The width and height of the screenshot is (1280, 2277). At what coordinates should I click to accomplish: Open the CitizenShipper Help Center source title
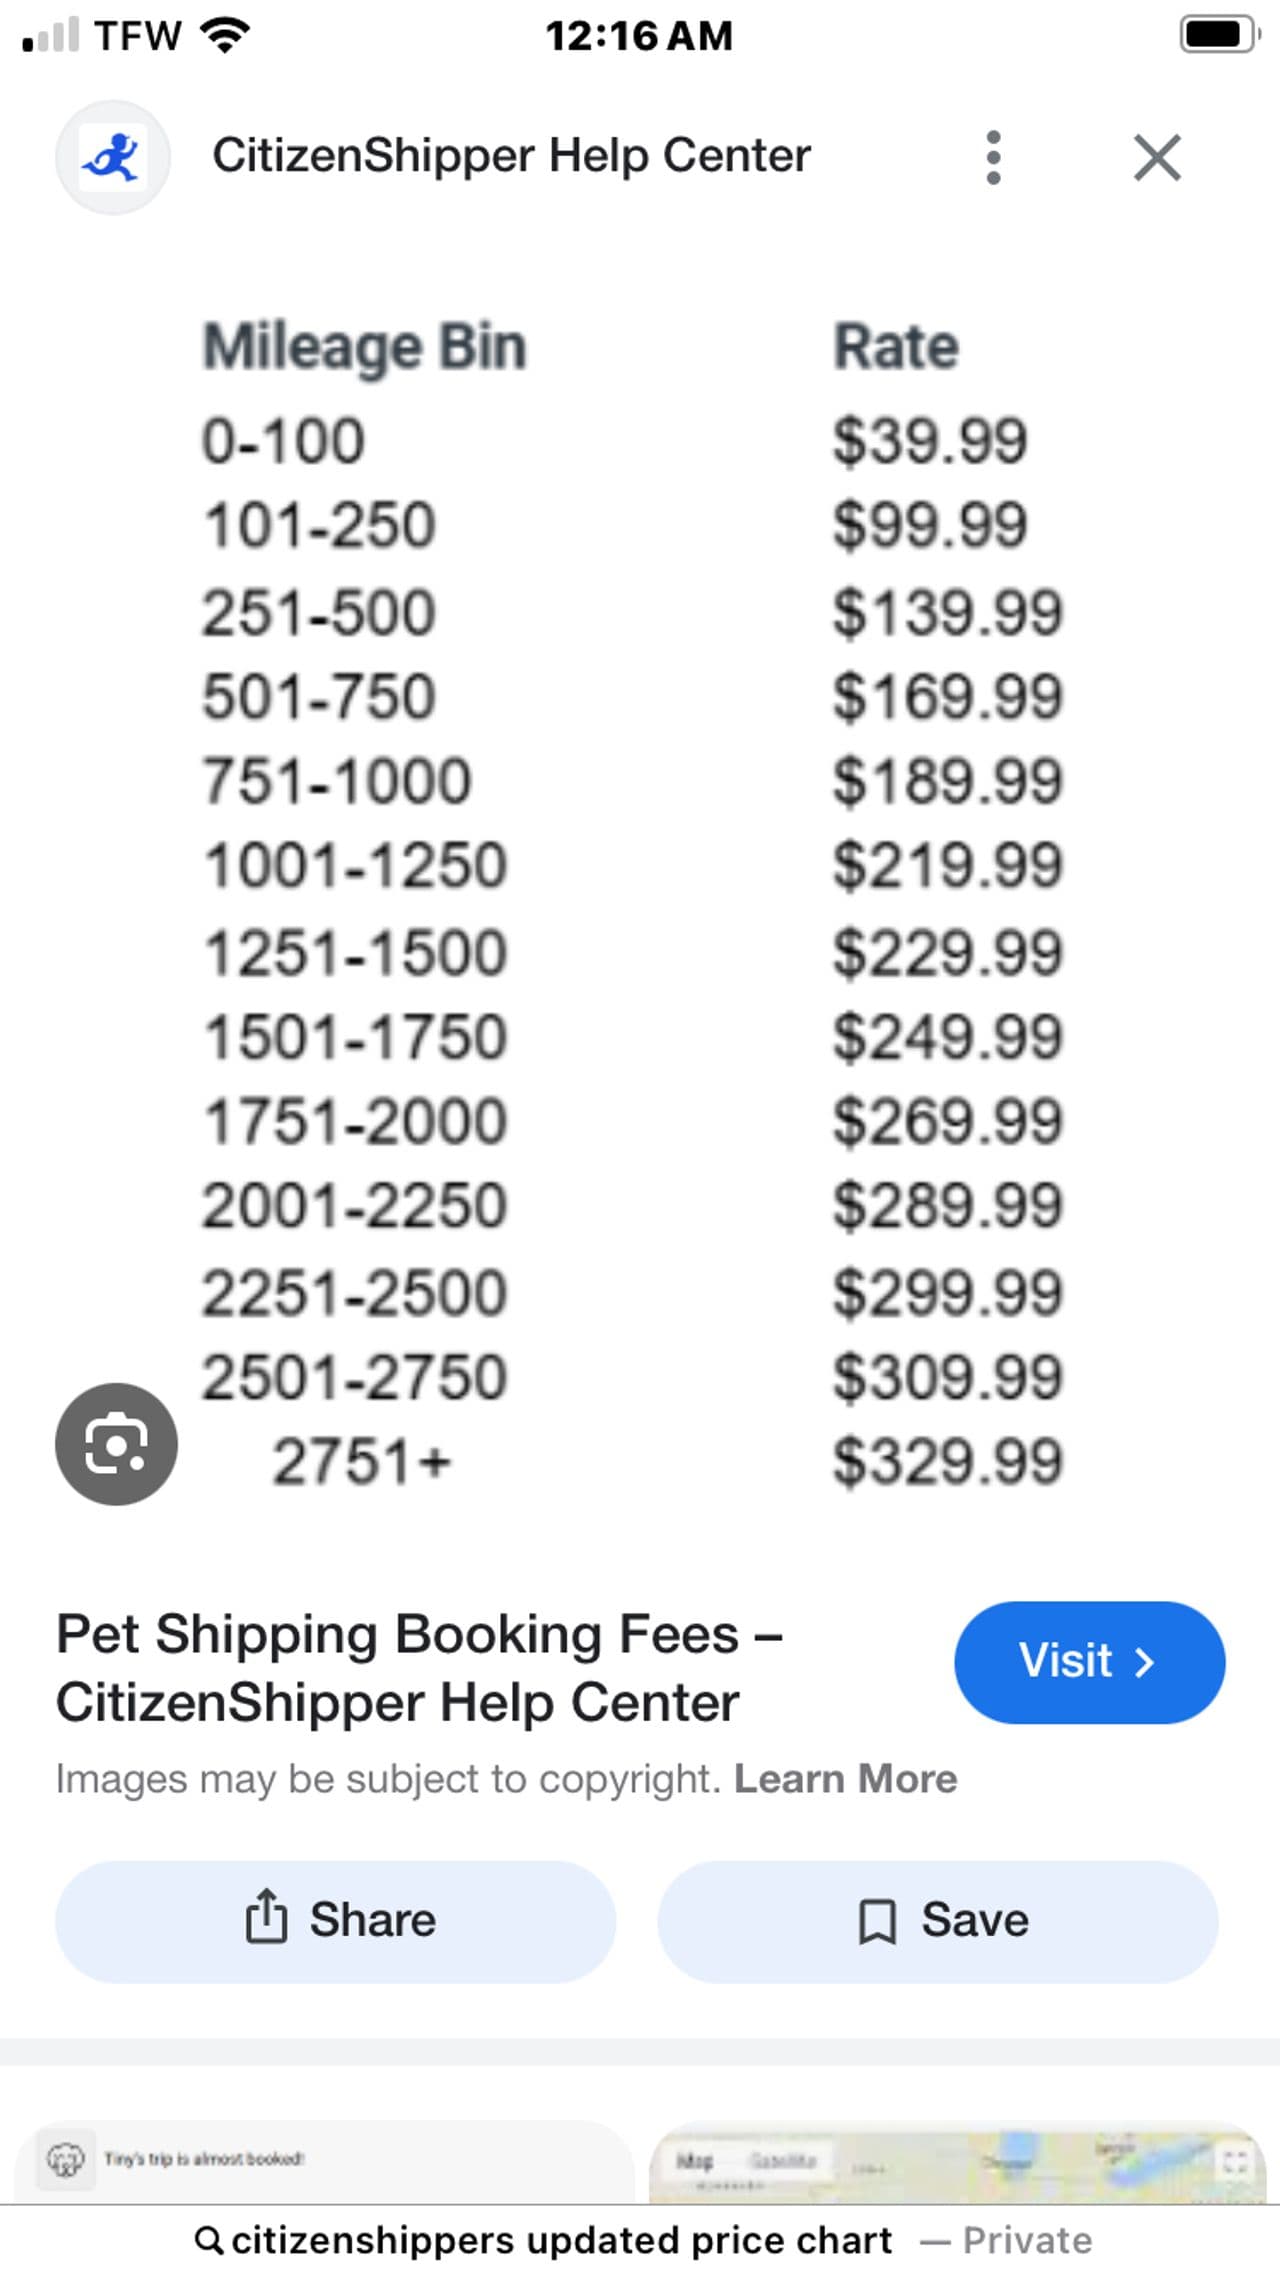tap(511, 156)
